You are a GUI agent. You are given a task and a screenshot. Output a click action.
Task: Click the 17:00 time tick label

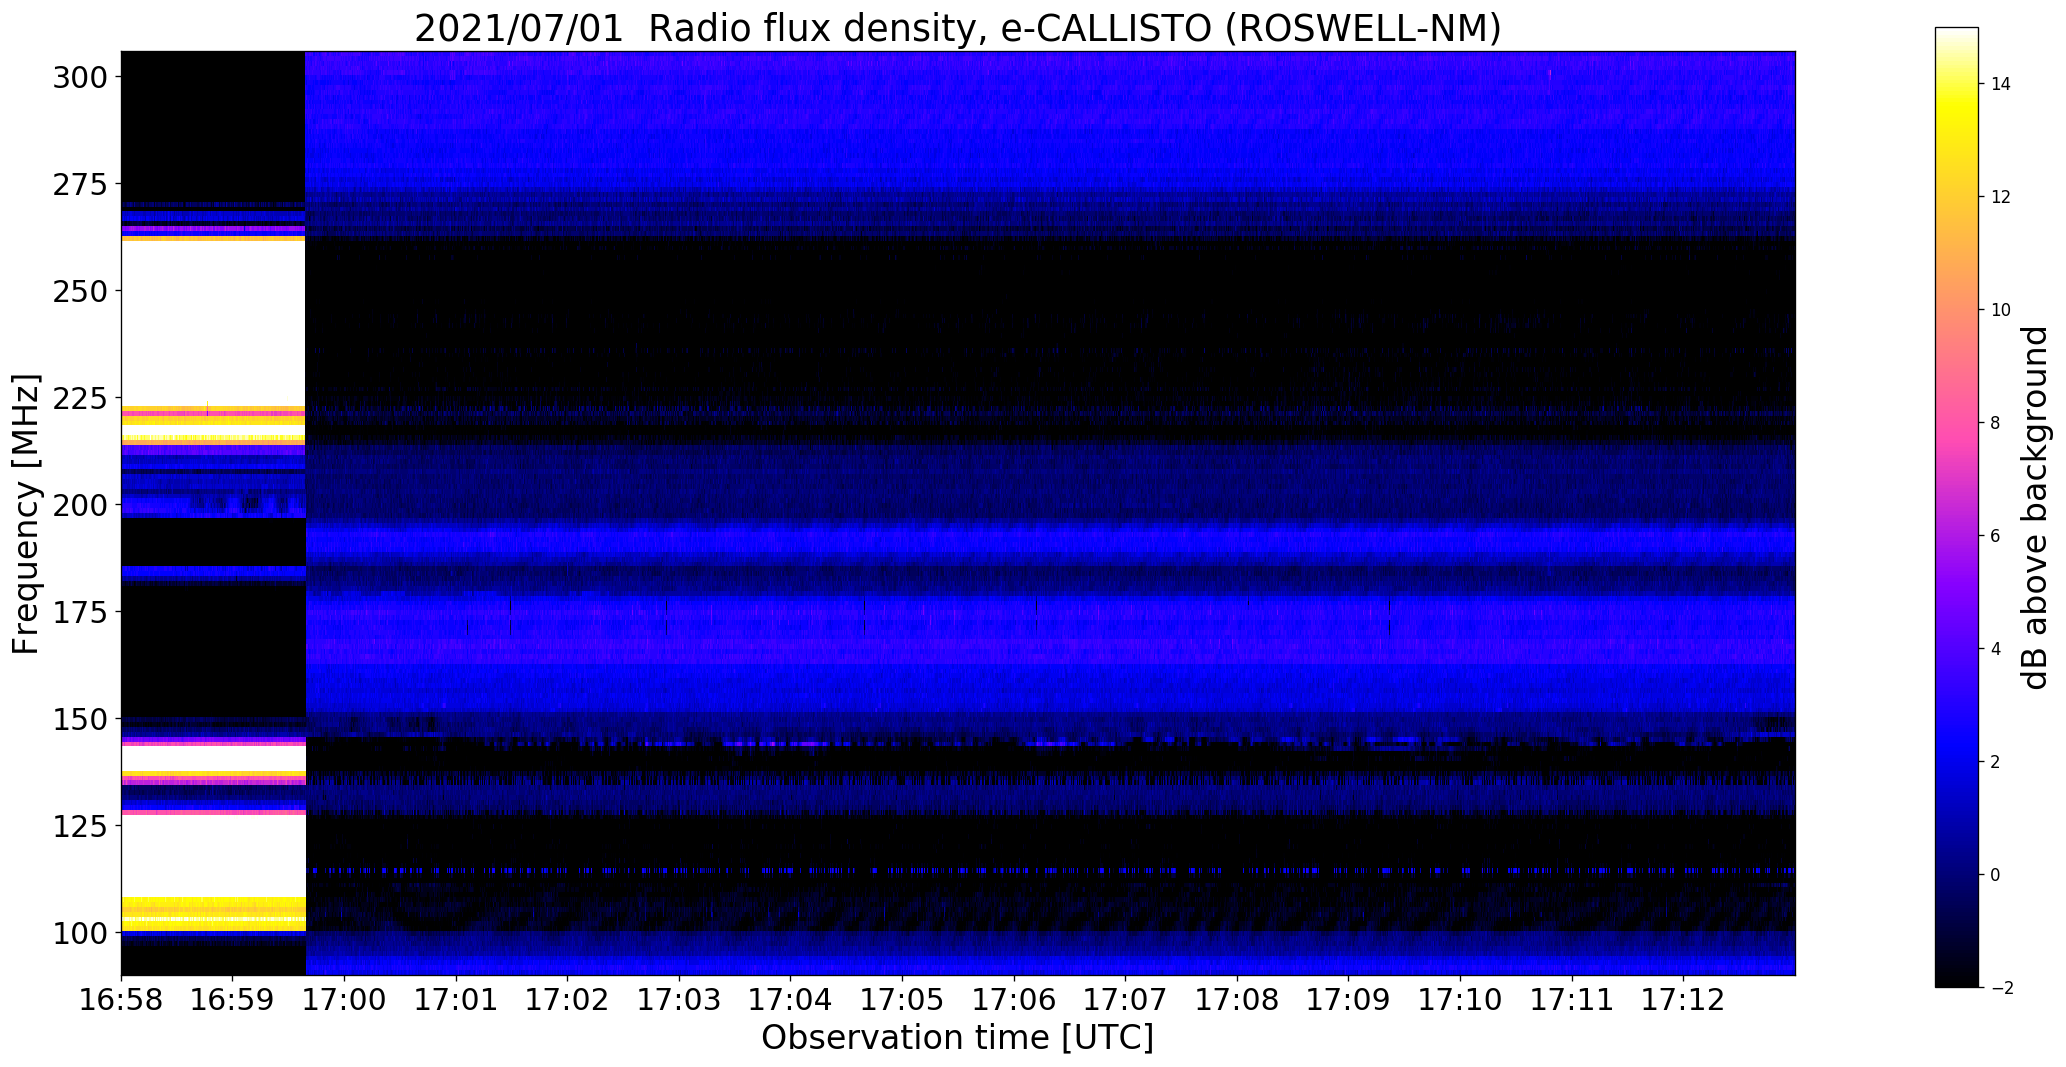click(x=345, y=1001)
